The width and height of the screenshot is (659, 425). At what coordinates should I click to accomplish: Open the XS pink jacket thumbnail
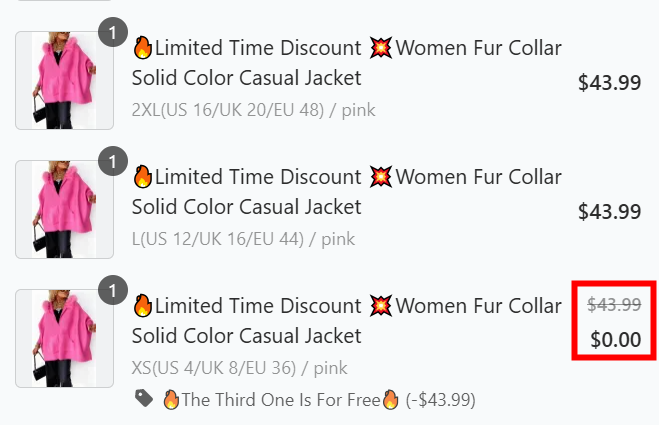57,338
